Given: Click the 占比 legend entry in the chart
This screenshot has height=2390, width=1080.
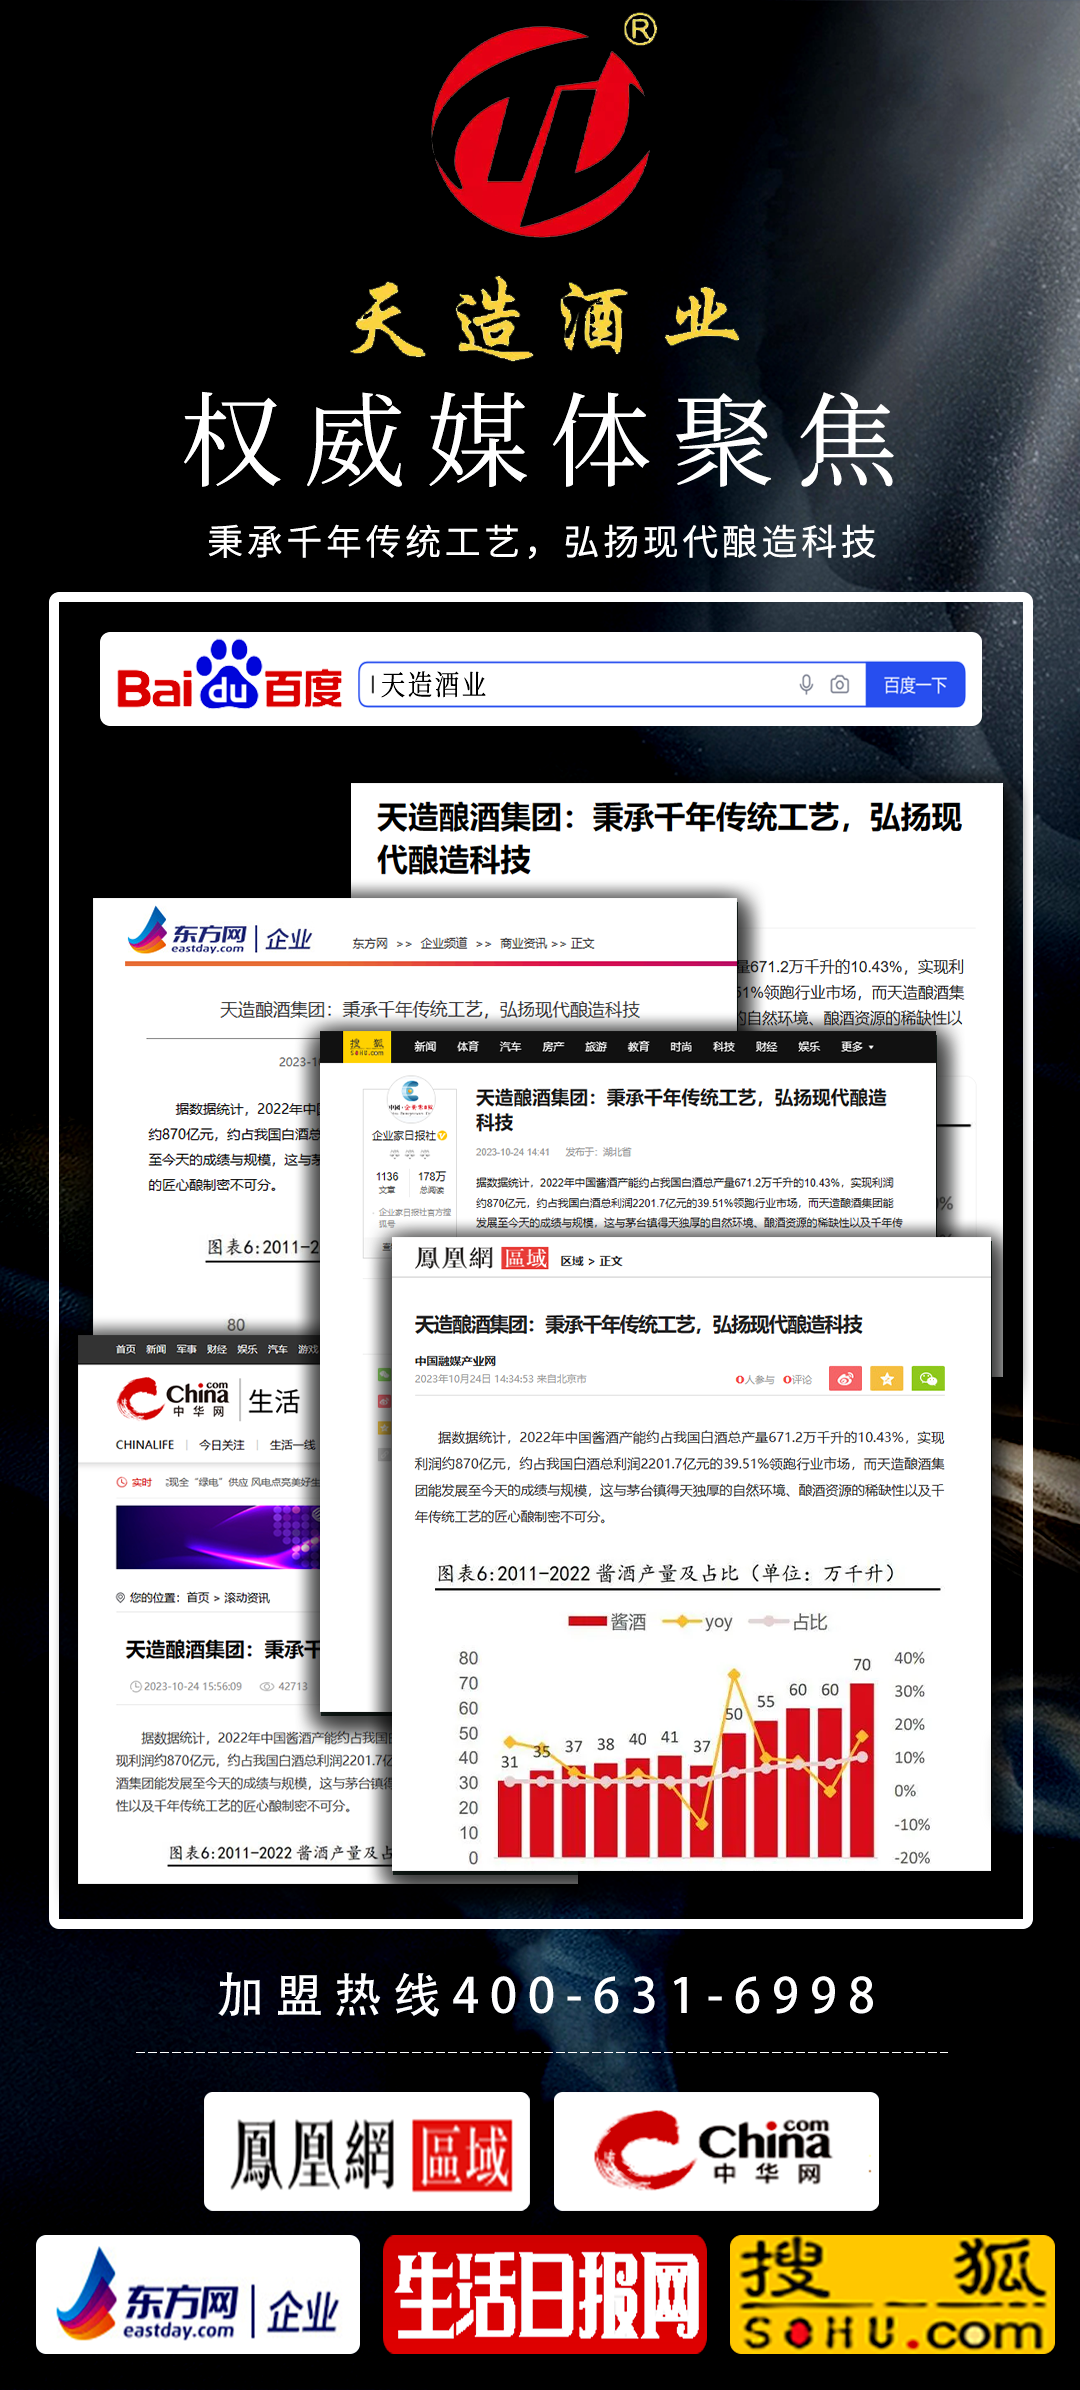Looking at the screenshot, I should 788,1621.
